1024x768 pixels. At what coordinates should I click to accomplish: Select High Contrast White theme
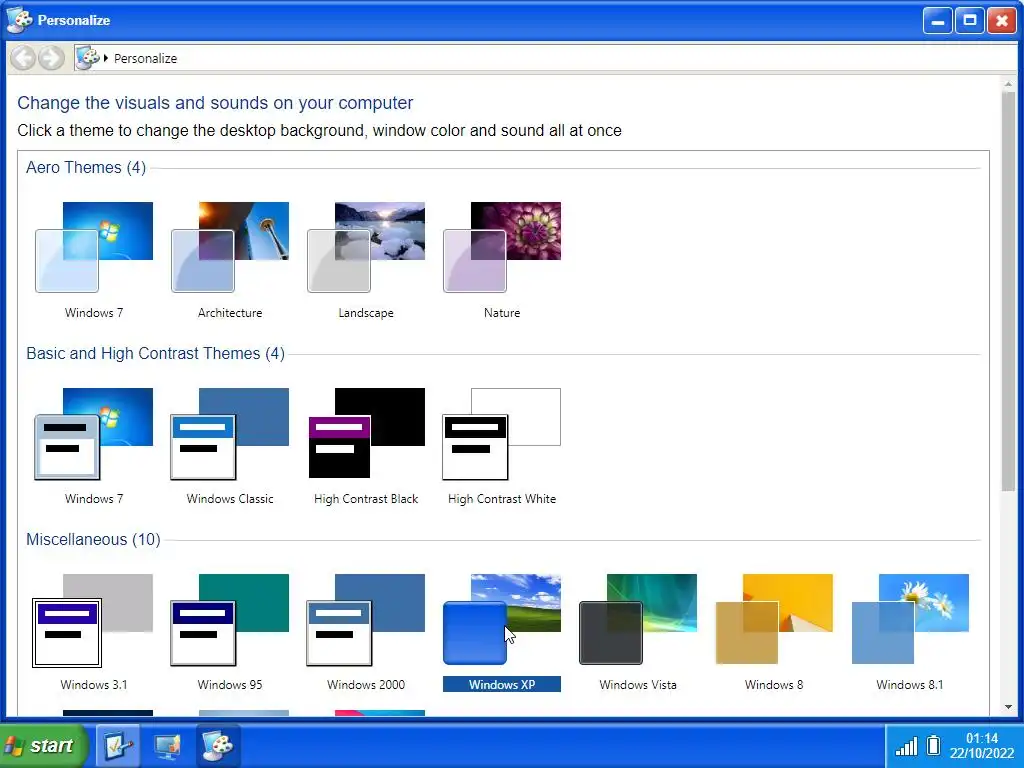click(x=502, y=446)
